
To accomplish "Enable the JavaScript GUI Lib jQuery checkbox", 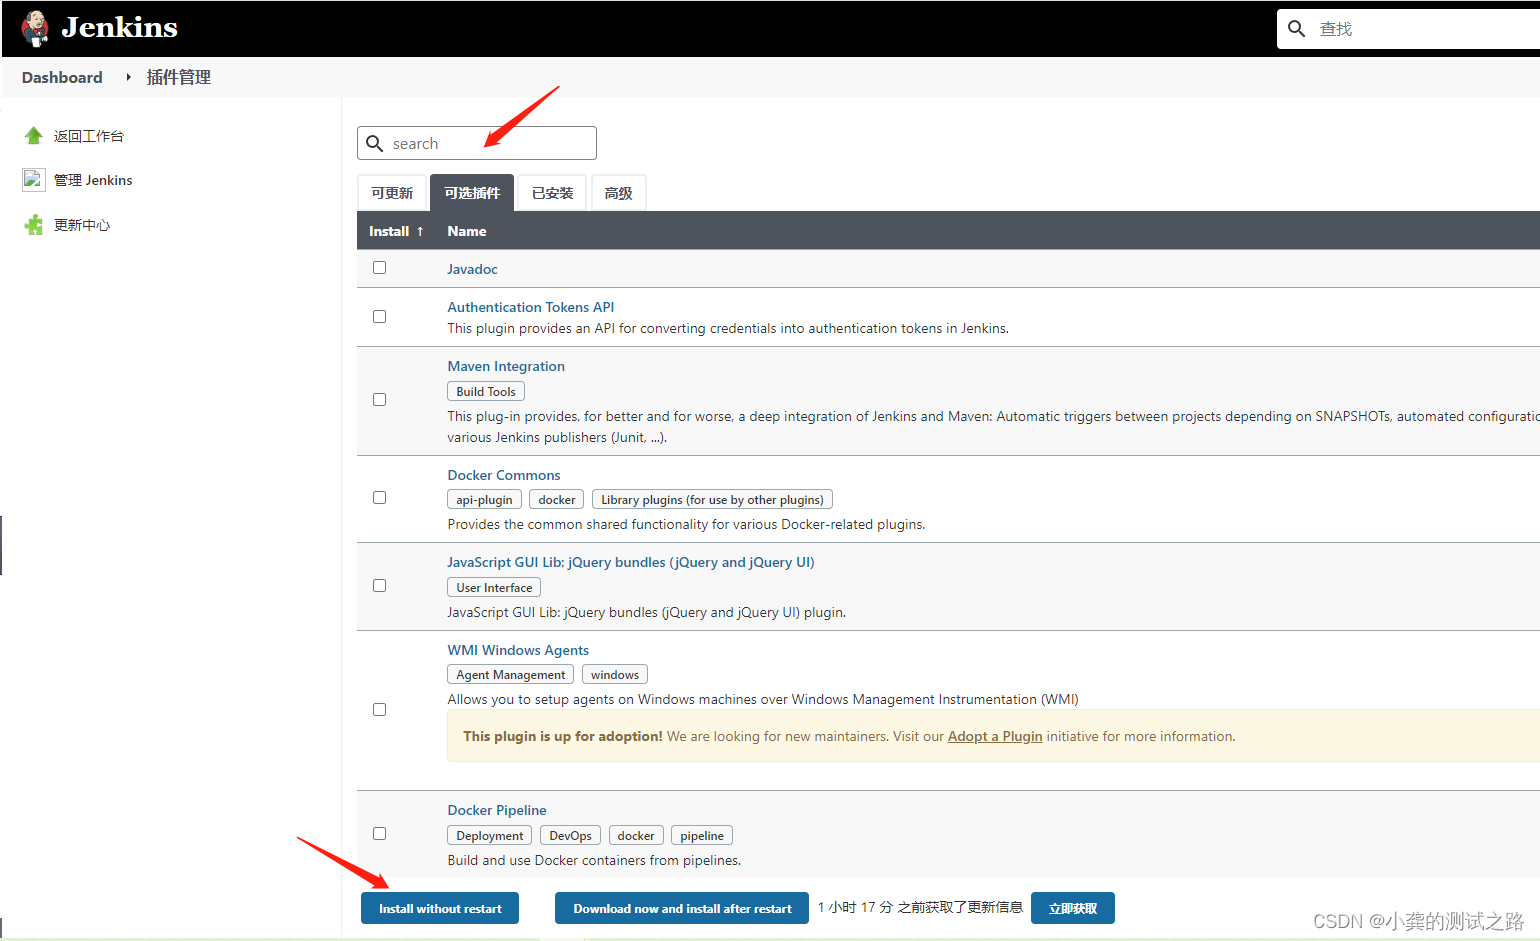I will coord(379,586).
